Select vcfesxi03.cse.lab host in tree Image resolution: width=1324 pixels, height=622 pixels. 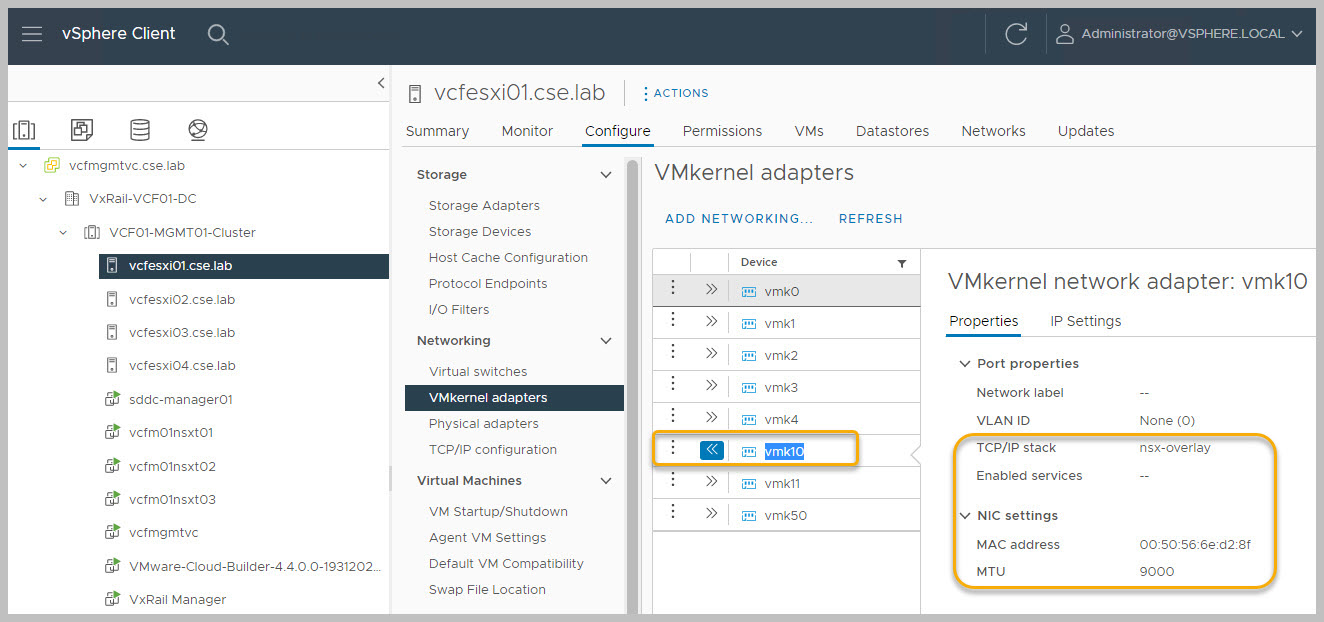181,332
